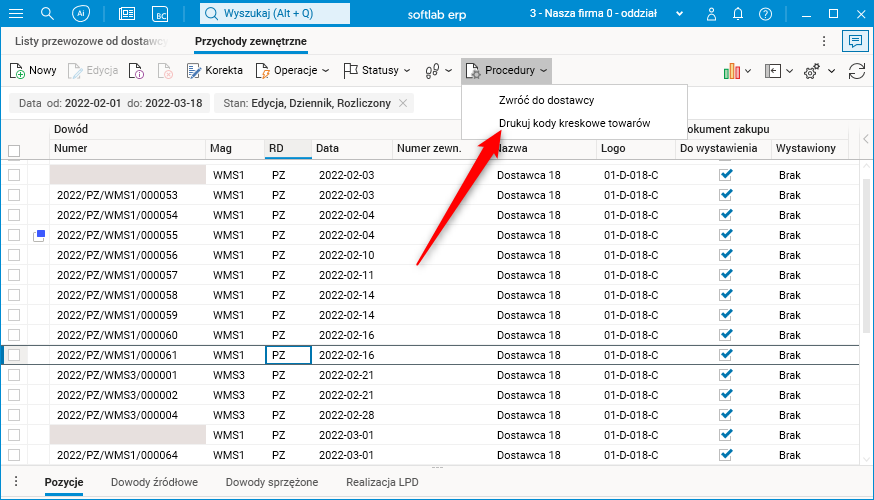Click the Wystawiony column header
The height and width of the screenshot is (500, 874).
point(809,148)
